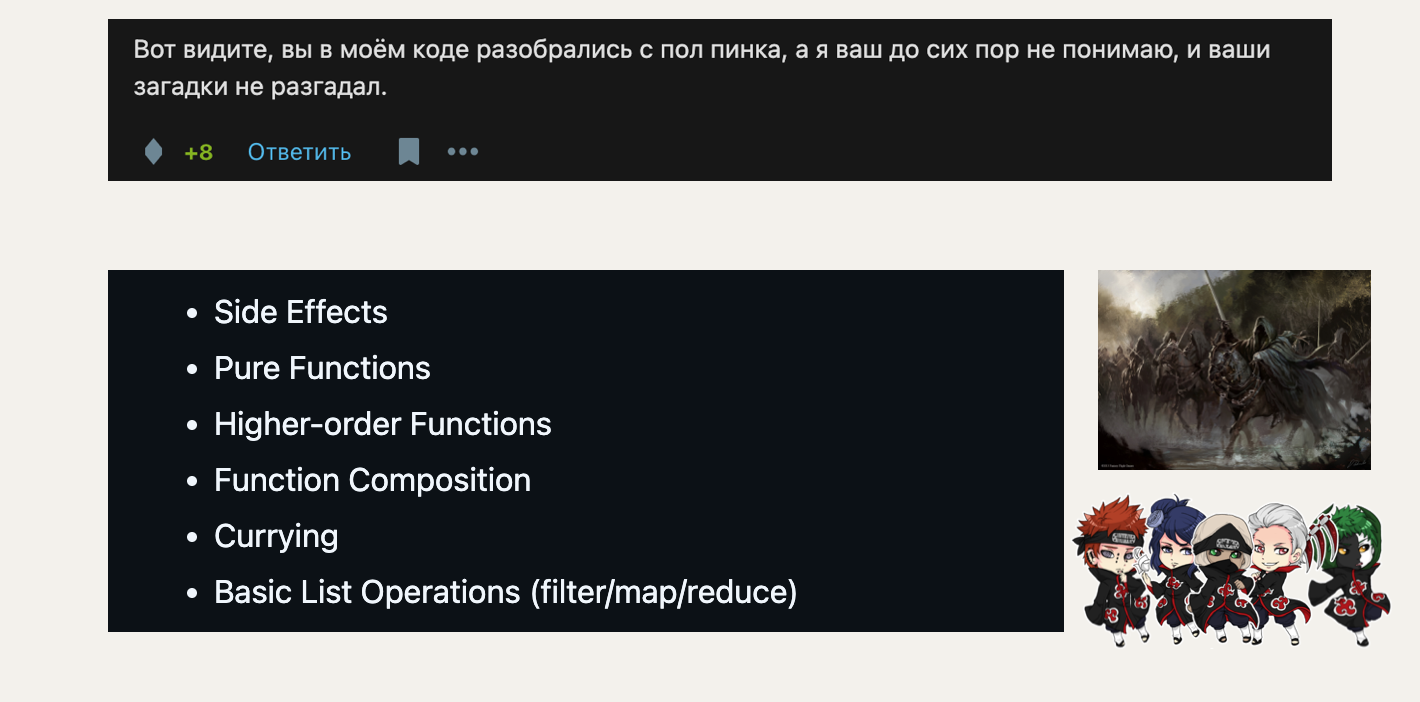
Task: Click the comment text starting with Вот видите
Action: [x=700, y=49]
